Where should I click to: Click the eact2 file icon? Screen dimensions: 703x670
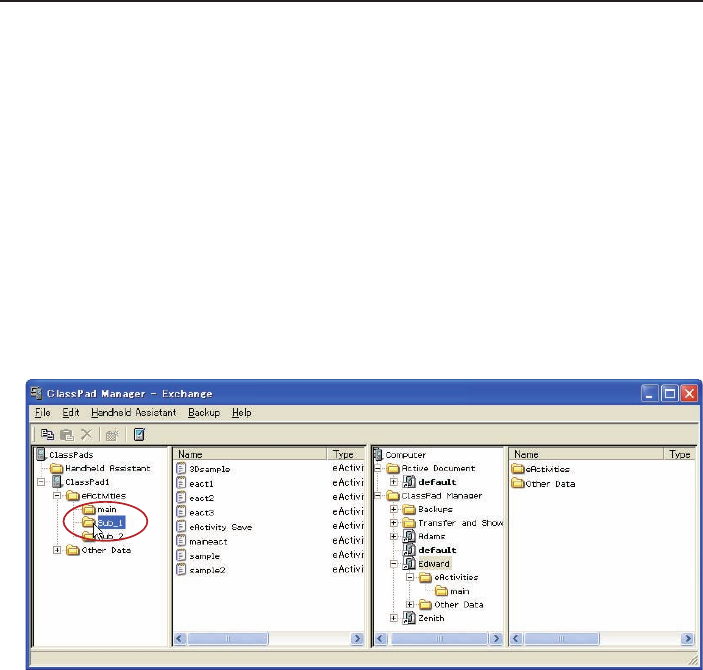[181, 497]
